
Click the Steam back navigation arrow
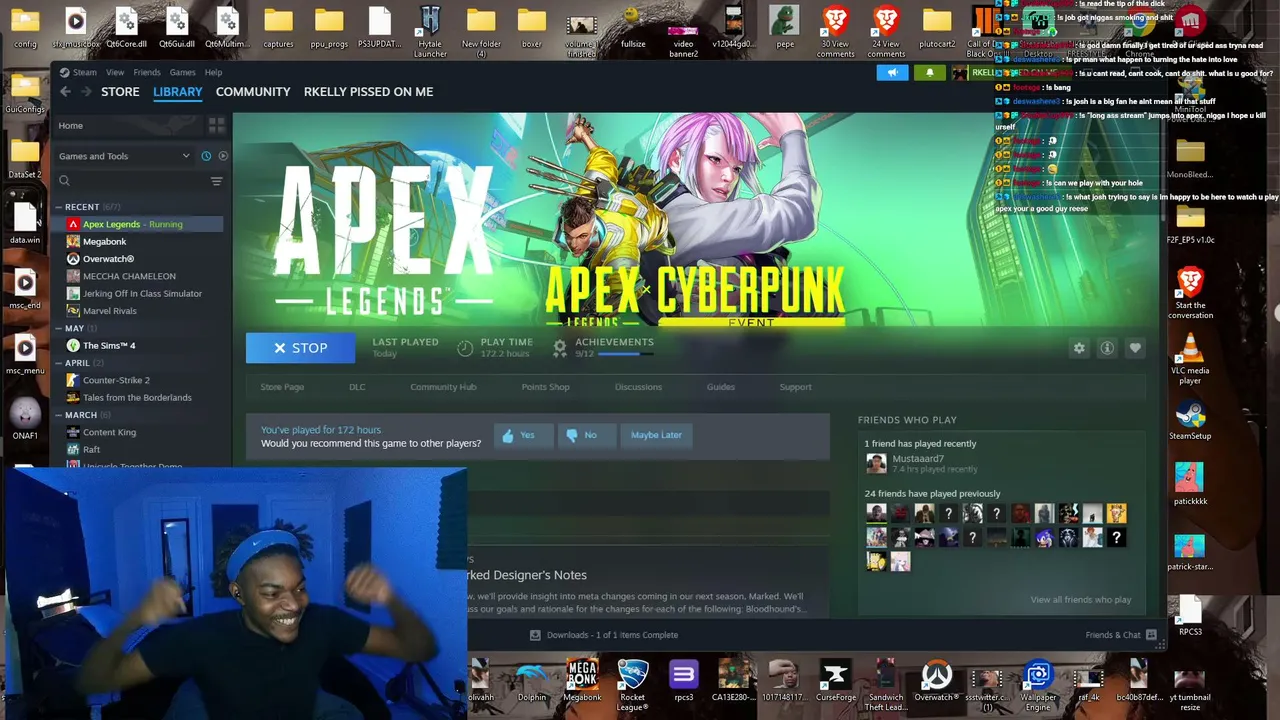point(65,92)
